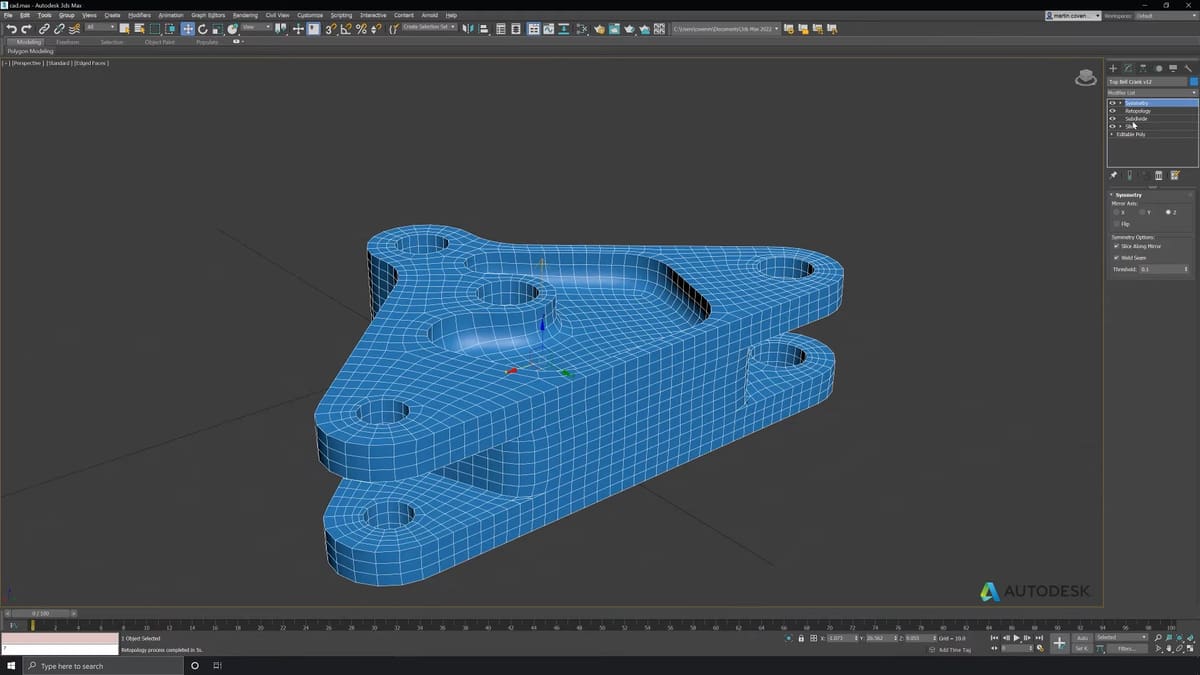Screen dimensions: 1200x675
Task: Open the Utilities wrench tab
Action: pos(1189,68)
